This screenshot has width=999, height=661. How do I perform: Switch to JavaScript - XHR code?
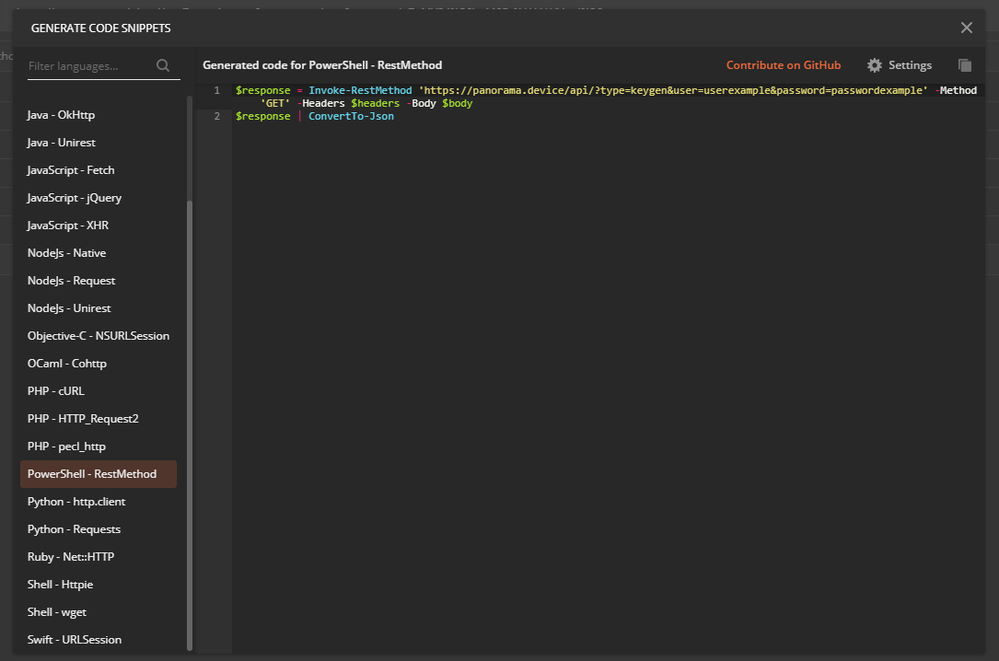(68, 225)
